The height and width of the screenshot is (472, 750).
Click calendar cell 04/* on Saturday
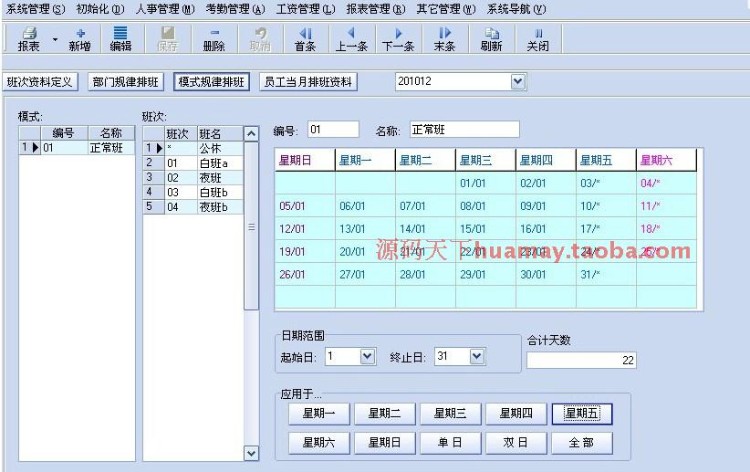(666, 183)
